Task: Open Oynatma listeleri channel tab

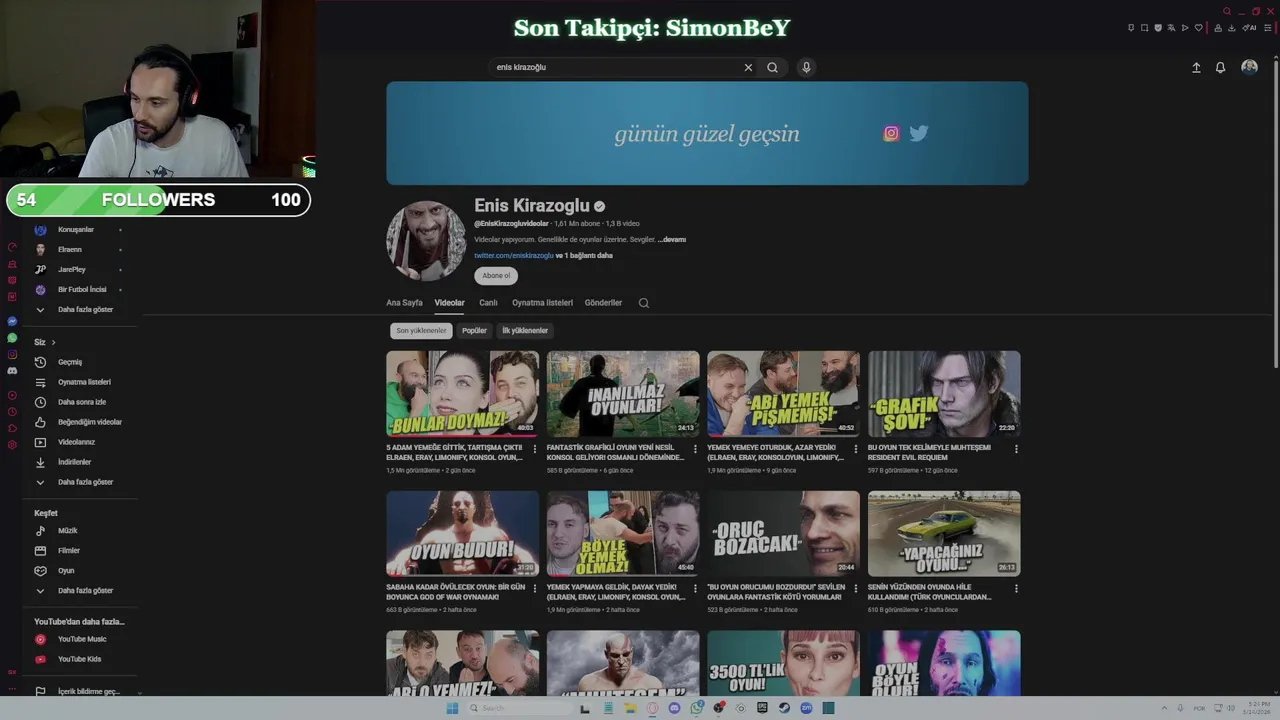Action: click(542, 303)
